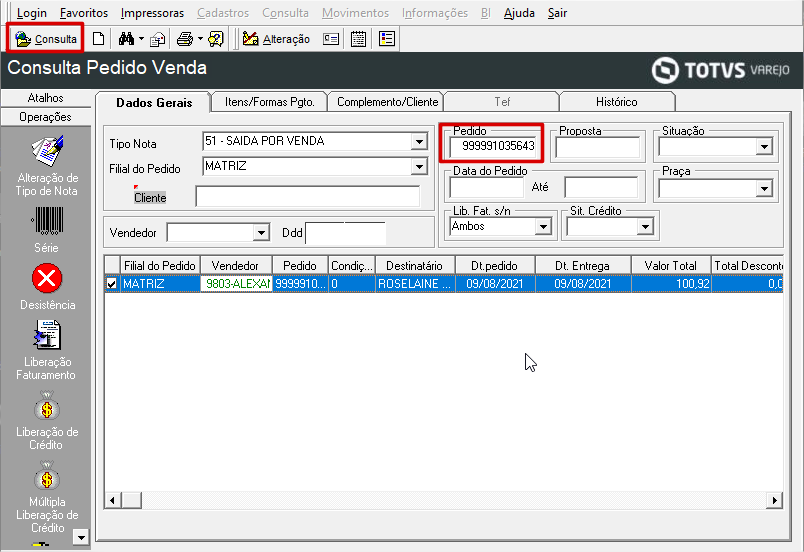Click the Dt. Entrega column header
Viewport: 804px width, 552px height.
(583, 265)
